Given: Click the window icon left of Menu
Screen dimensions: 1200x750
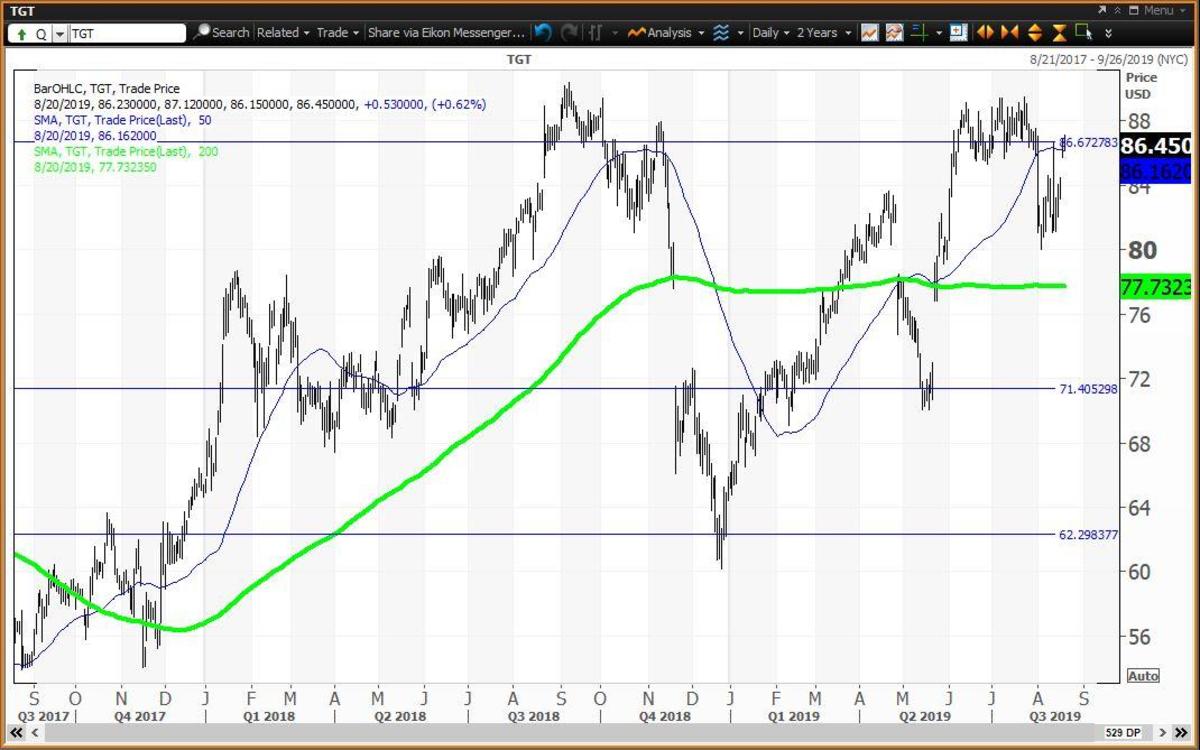Looking at the screenshot, I should tap(1134, 10).
